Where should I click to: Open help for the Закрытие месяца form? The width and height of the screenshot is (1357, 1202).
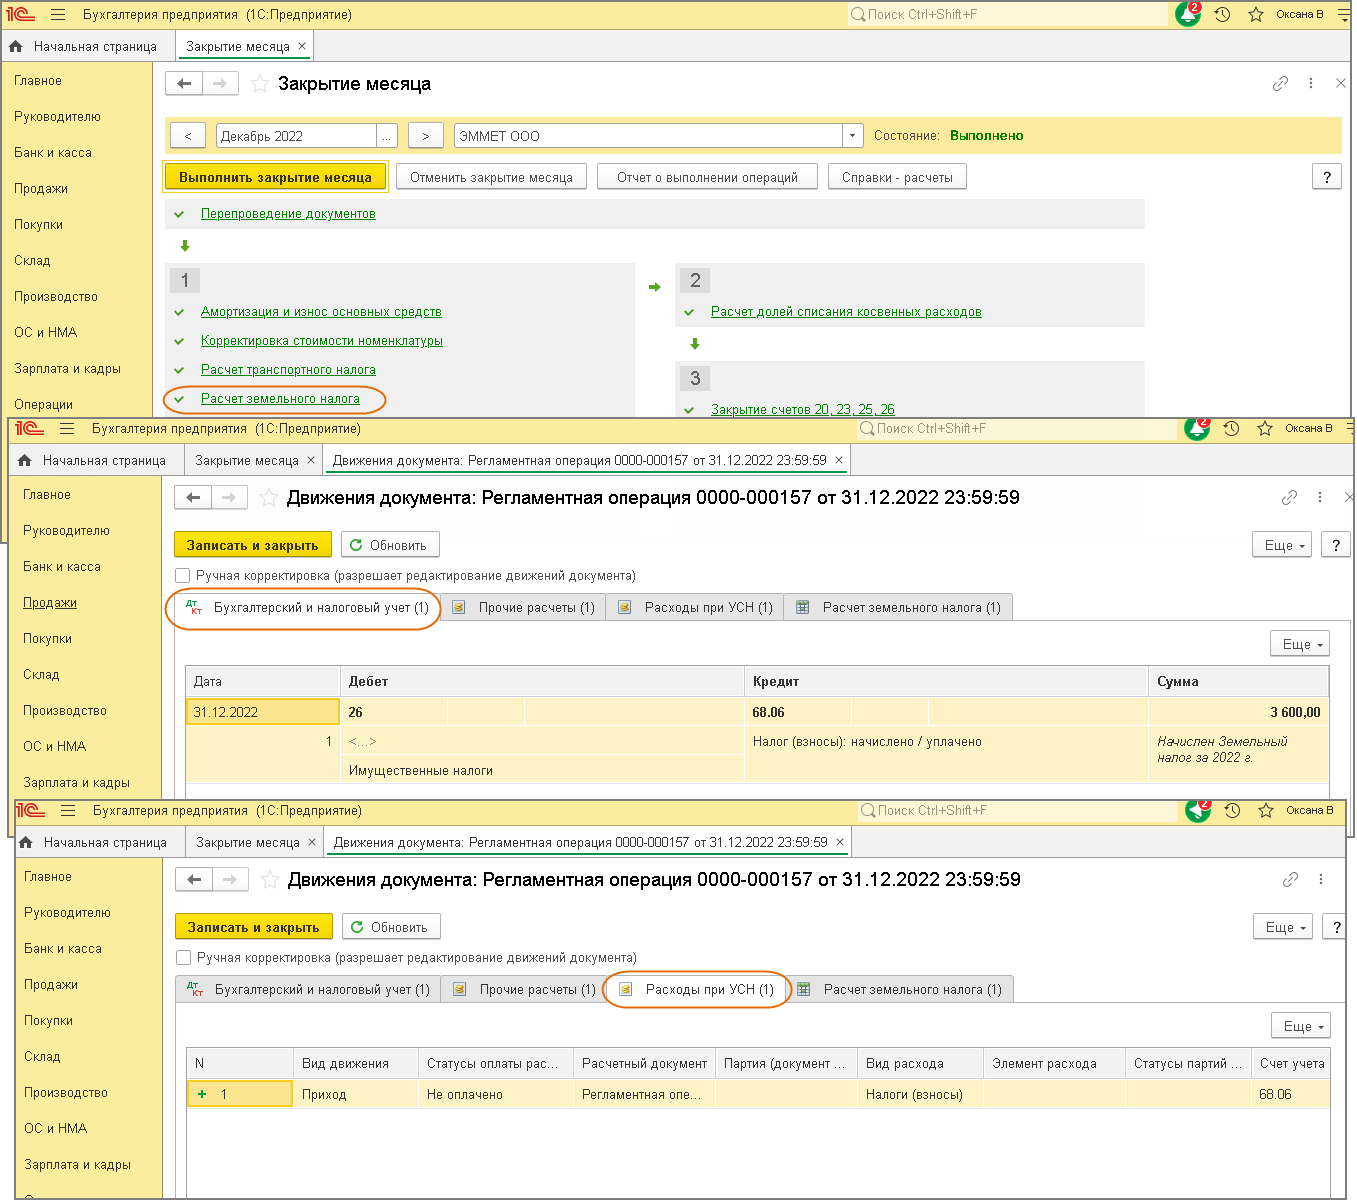tap(1326, 177)
